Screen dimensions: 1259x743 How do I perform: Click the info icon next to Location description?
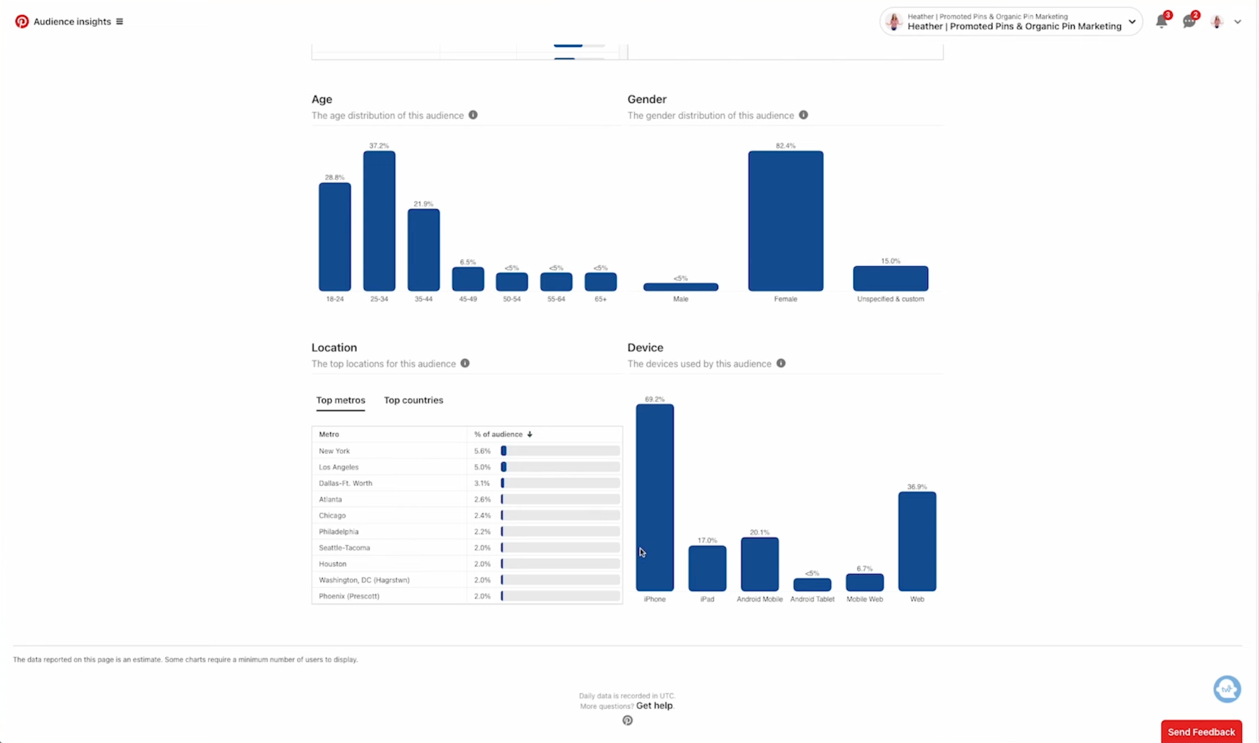click(465, 363)
